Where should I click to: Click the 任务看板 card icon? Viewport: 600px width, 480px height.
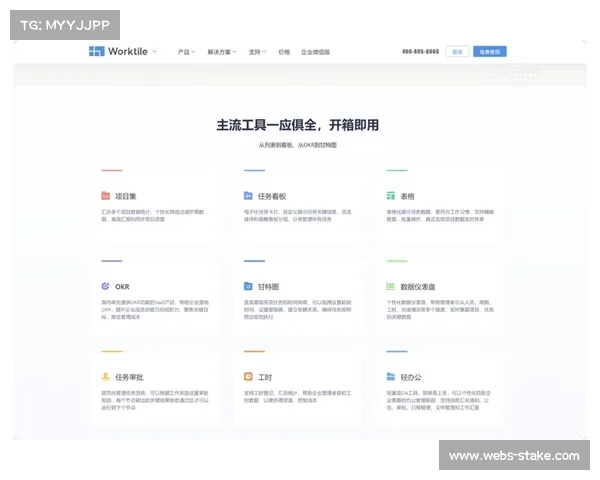[248, 196]
